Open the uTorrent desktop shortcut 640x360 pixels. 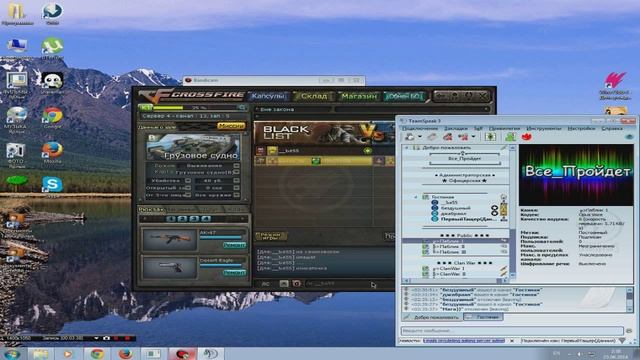[52, 48]
